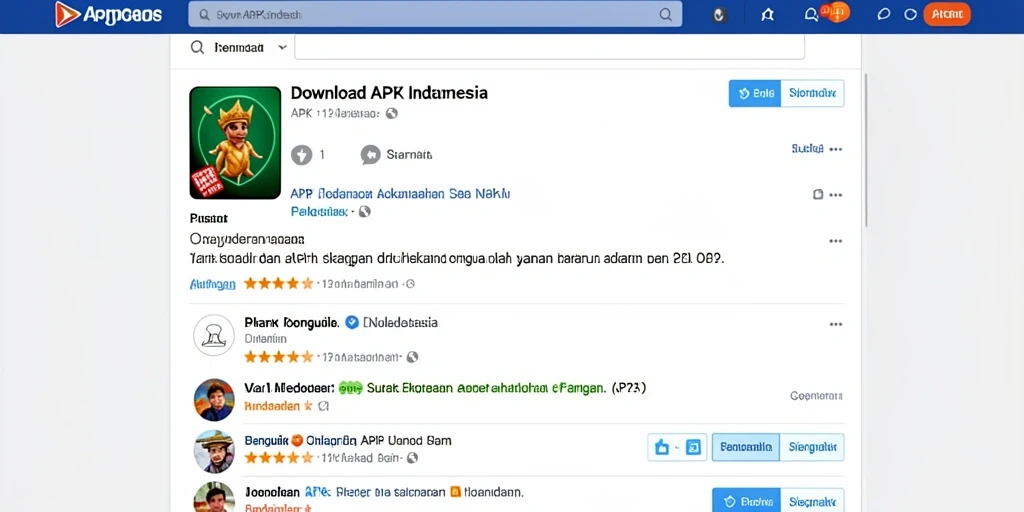The width and height of the screenshot is (1024, 512).
Task: Click the globe icon under Plank Bonguile rating
Action: tap(412, 357)
